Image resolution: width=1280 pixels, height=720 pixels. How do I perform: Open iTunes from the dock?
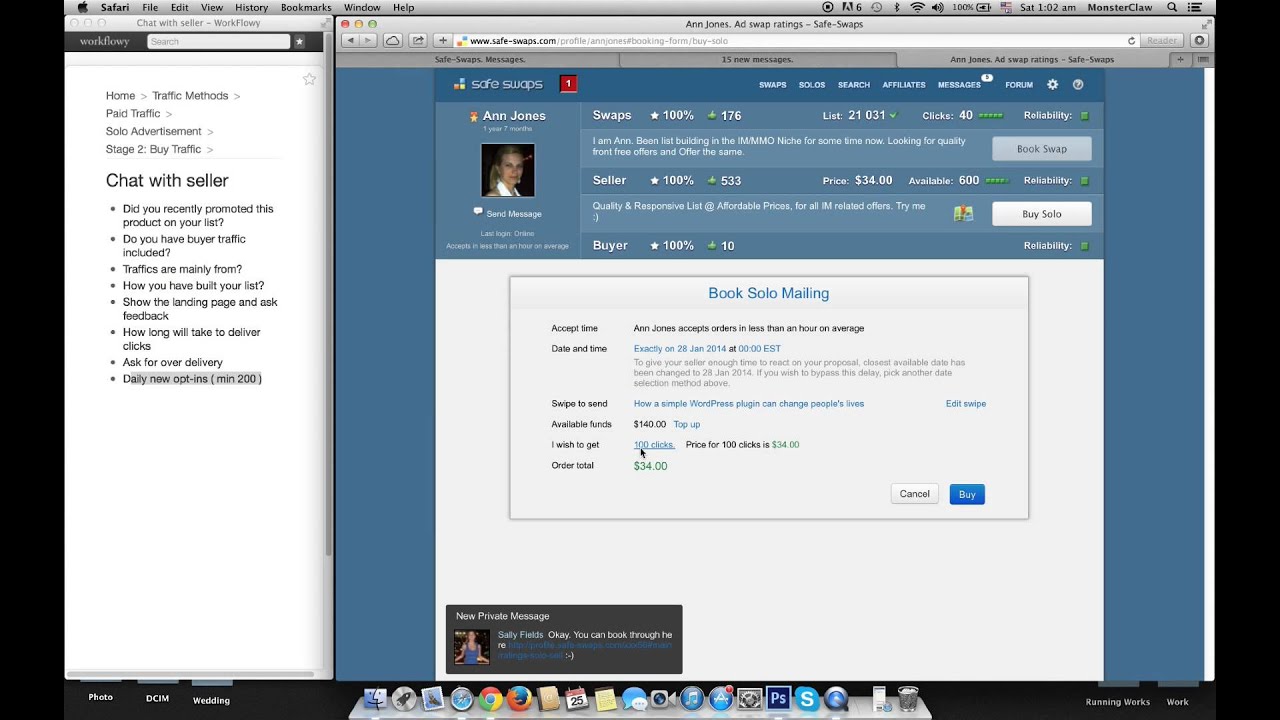click(691, 699)
